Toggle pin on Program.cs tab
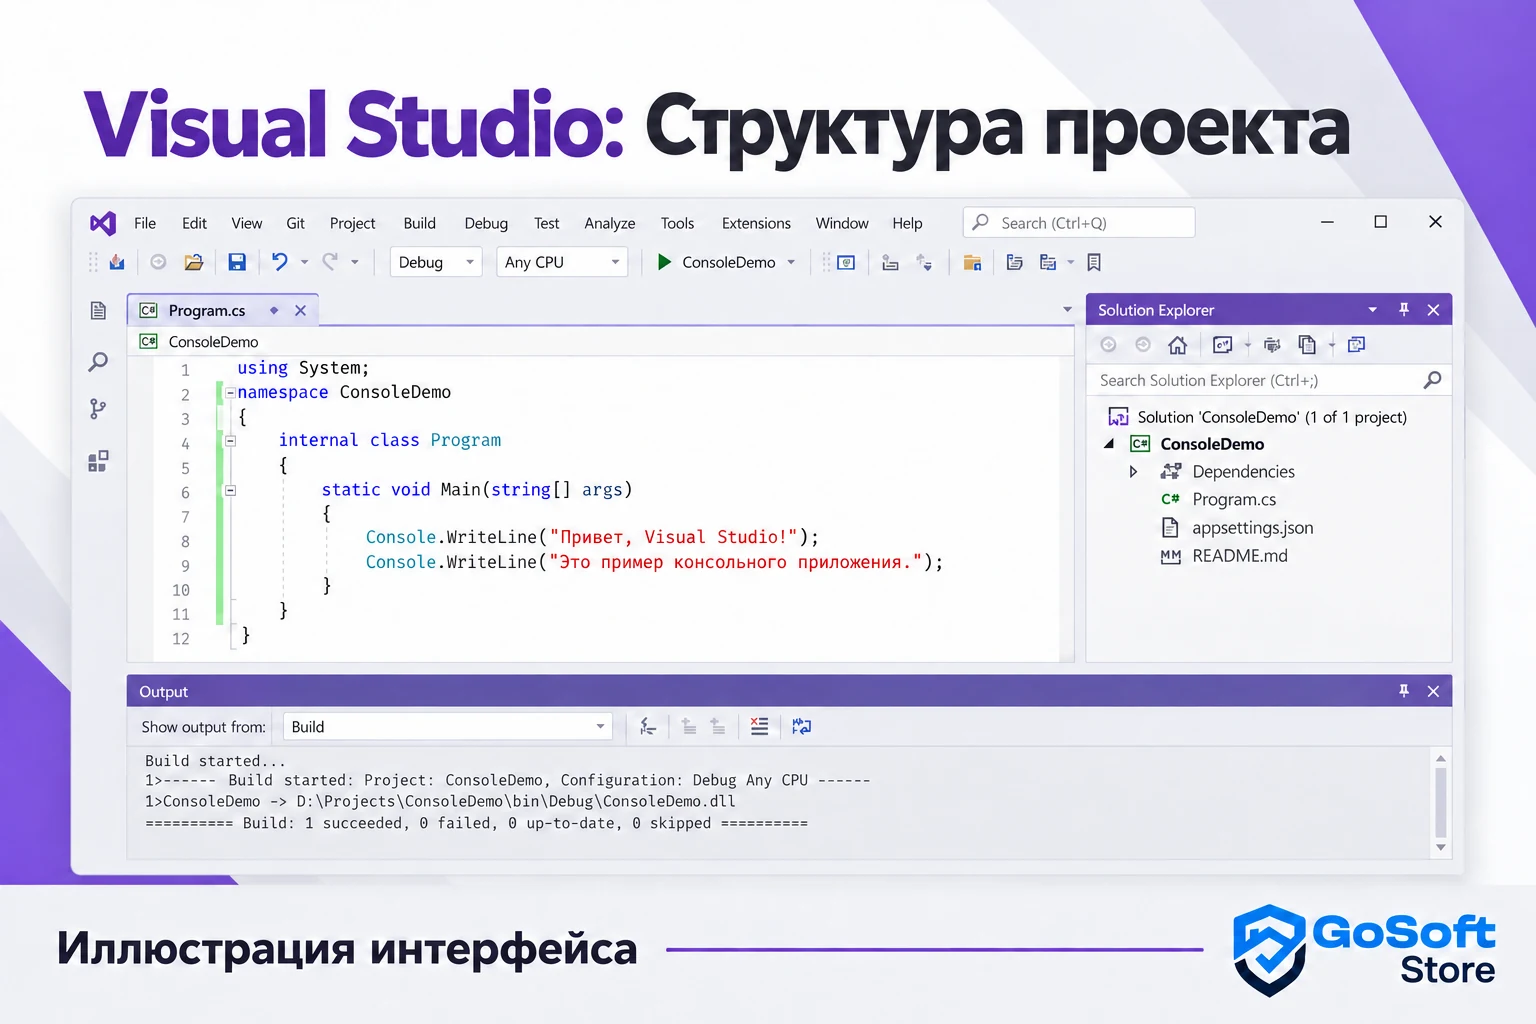1536x1024 pixels. point(274,310)
